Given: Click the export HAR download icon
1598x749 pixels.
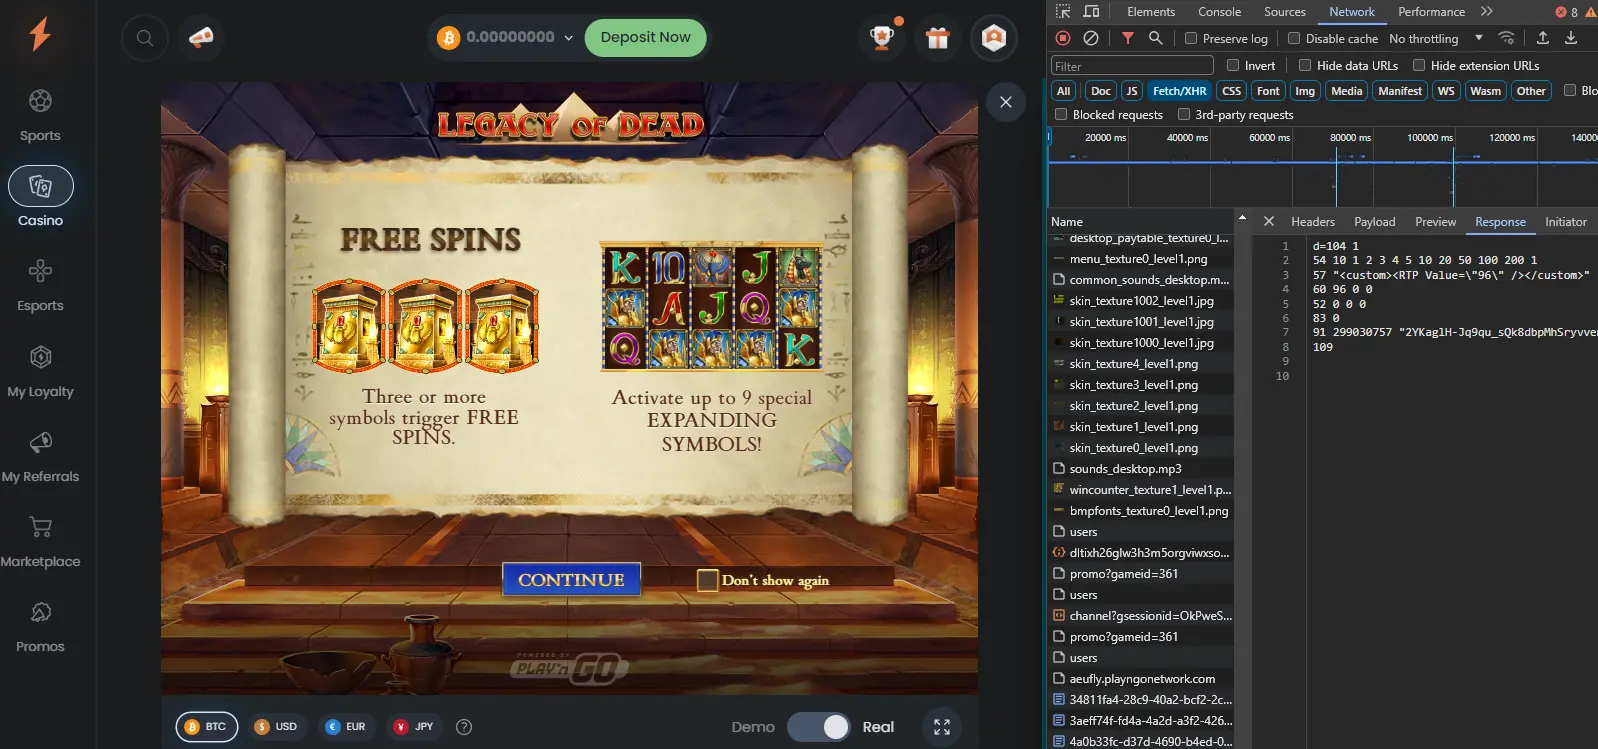Looking at the screenshot, I should 1571,38.
